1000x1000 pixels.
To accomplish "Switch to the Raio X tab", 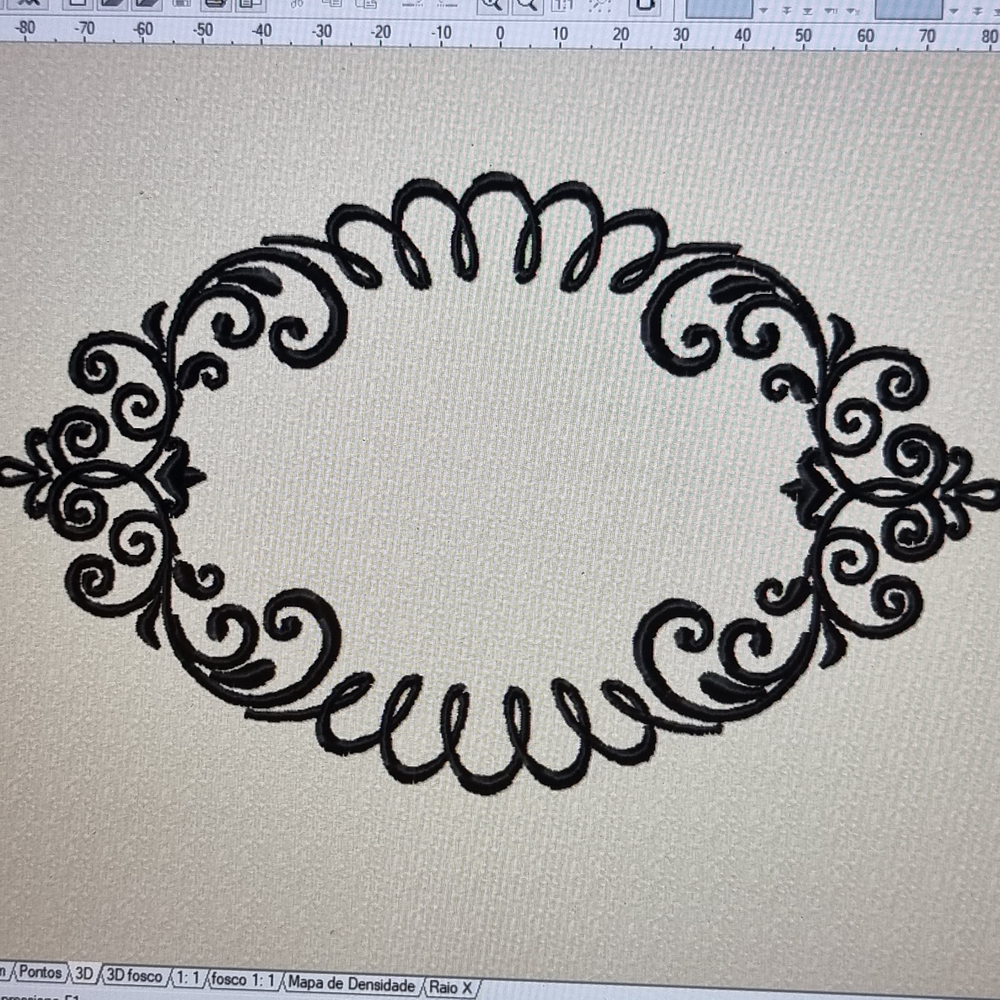I will [451, 988].
